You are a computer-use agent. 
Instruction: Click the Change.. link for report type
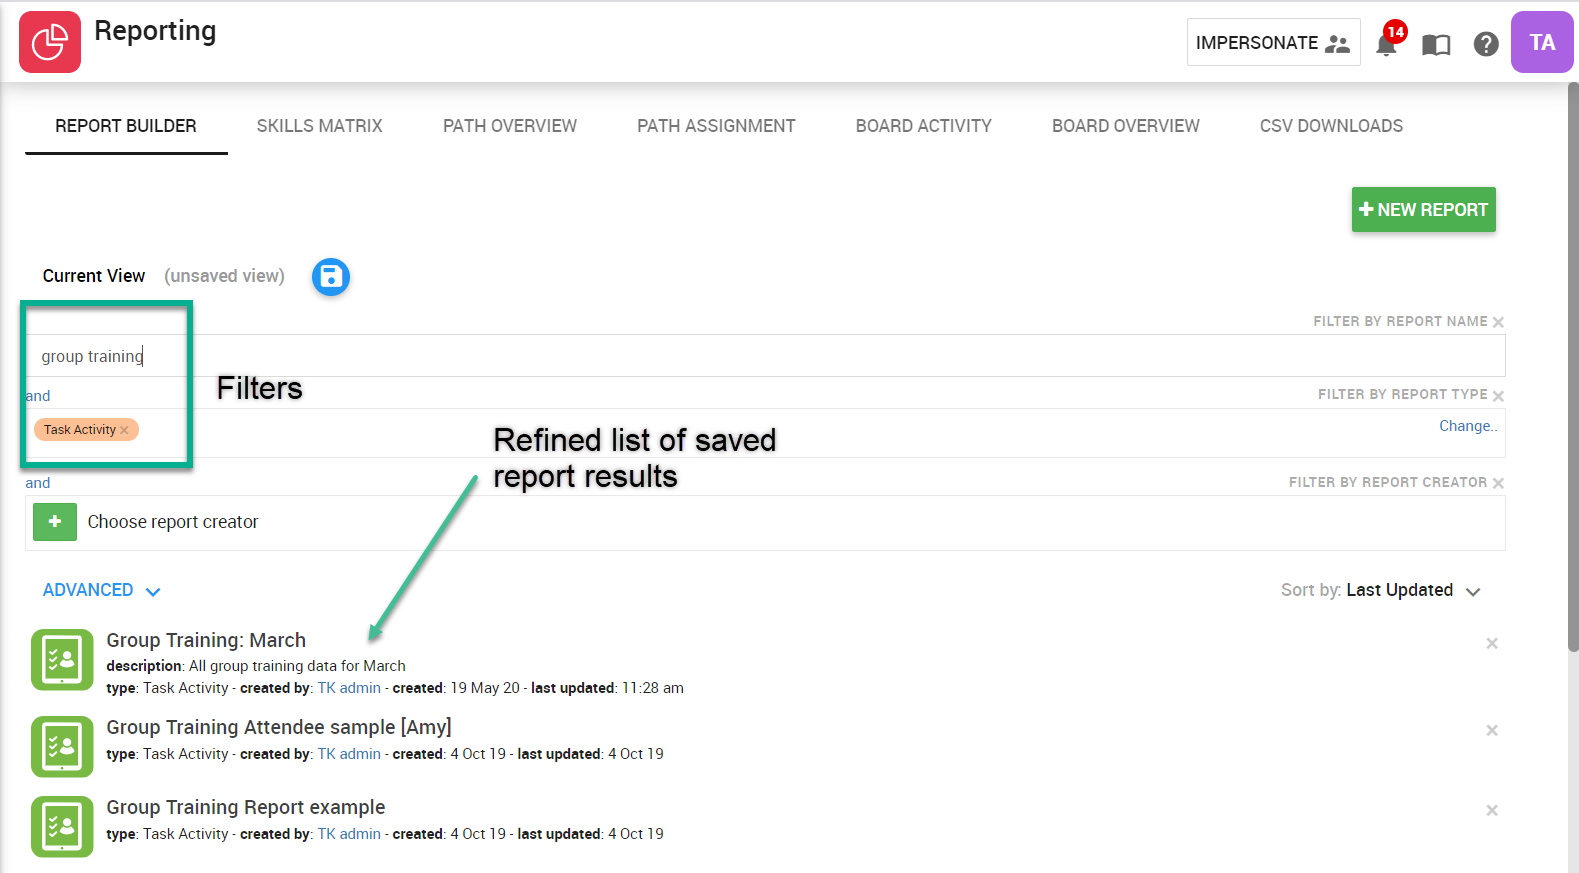pos(1468,426)
